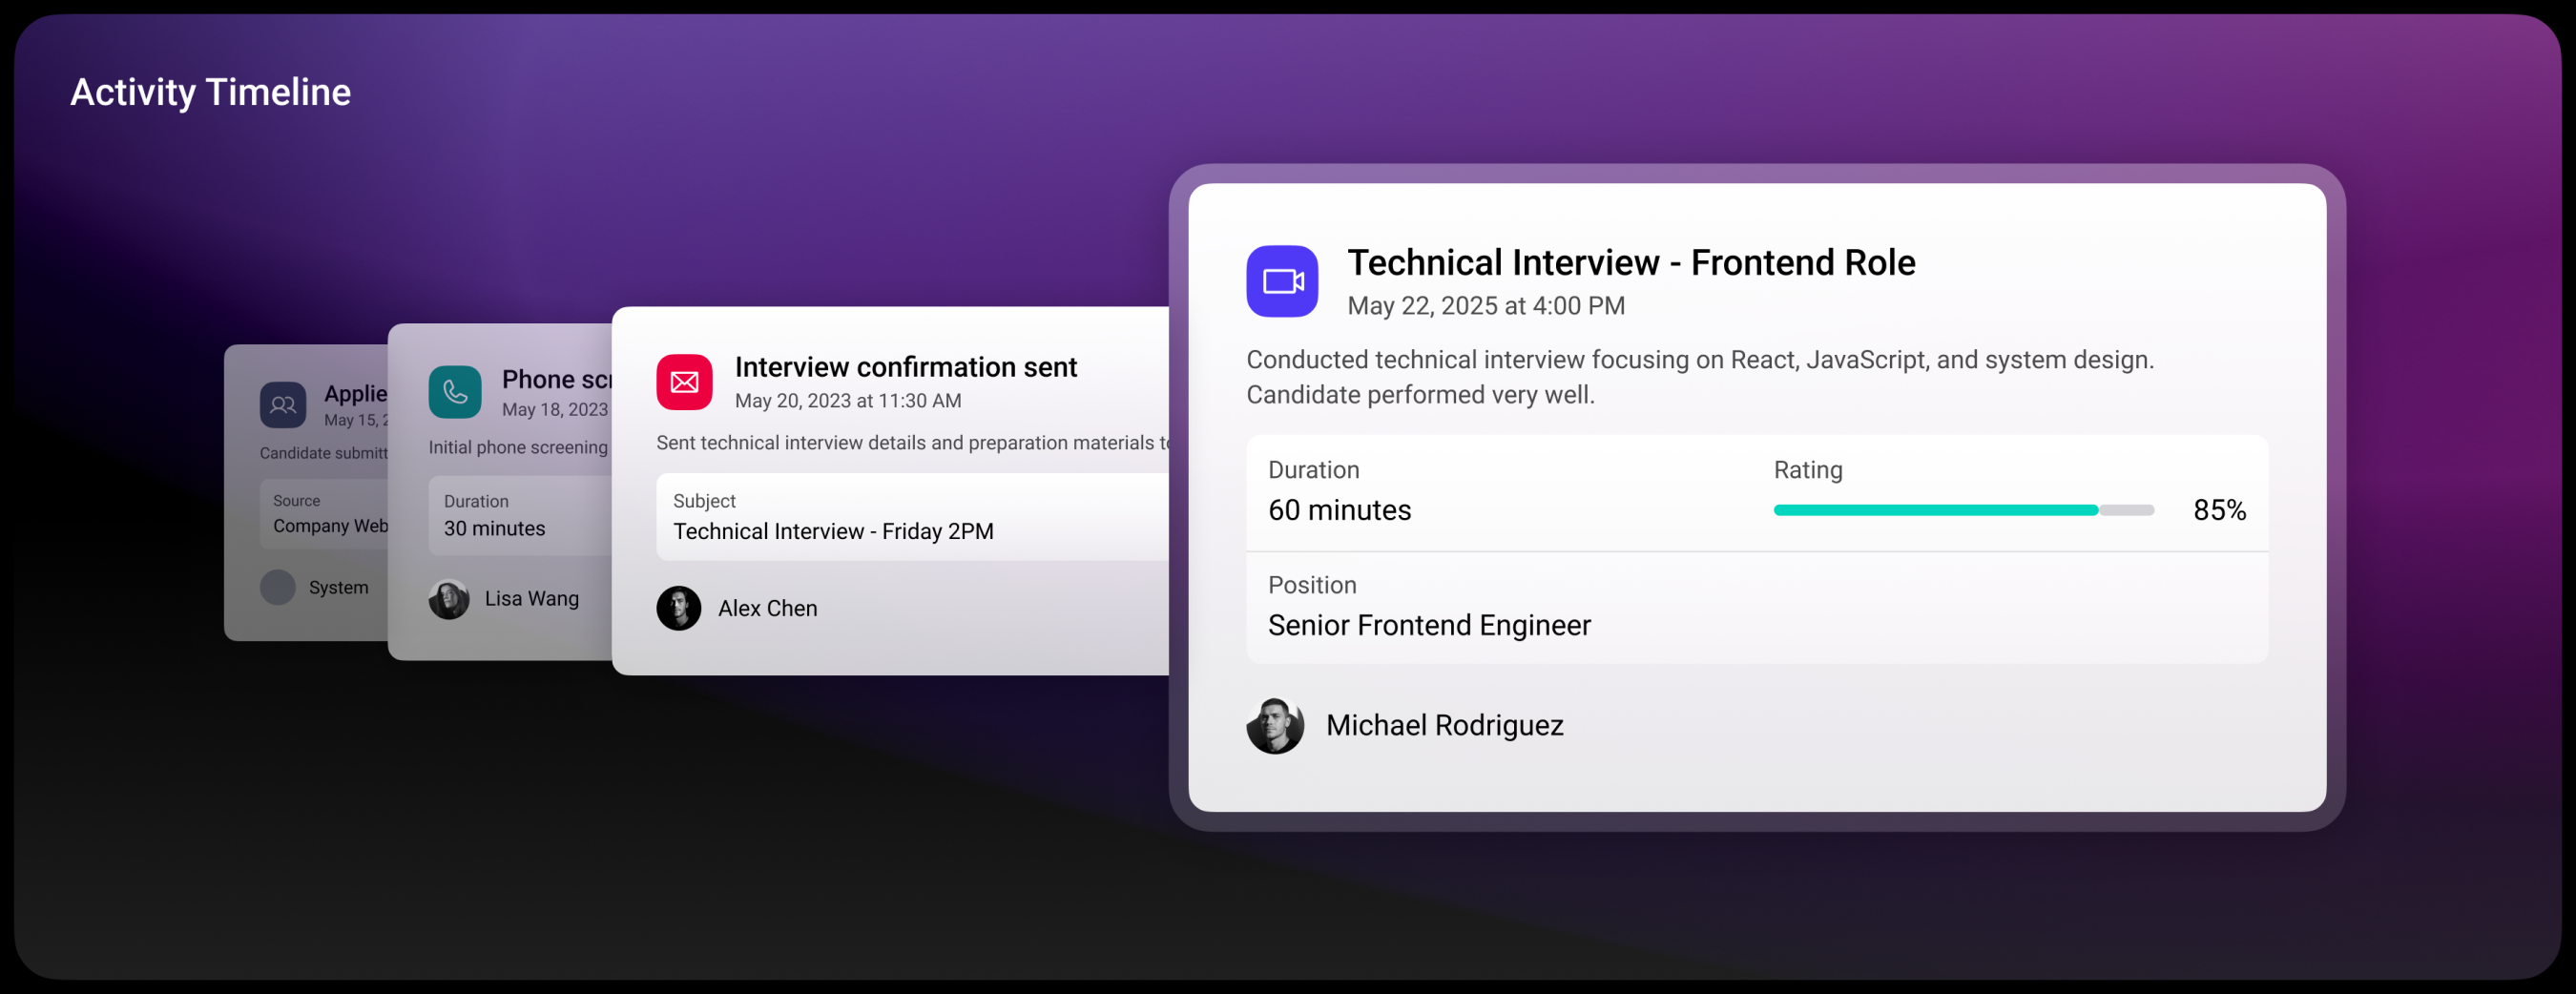Image resolution: width=2576 pixels, height=994 pixels.
Task: Click the Senior Frontend Engineer position value
Action: coord(1429,625)
